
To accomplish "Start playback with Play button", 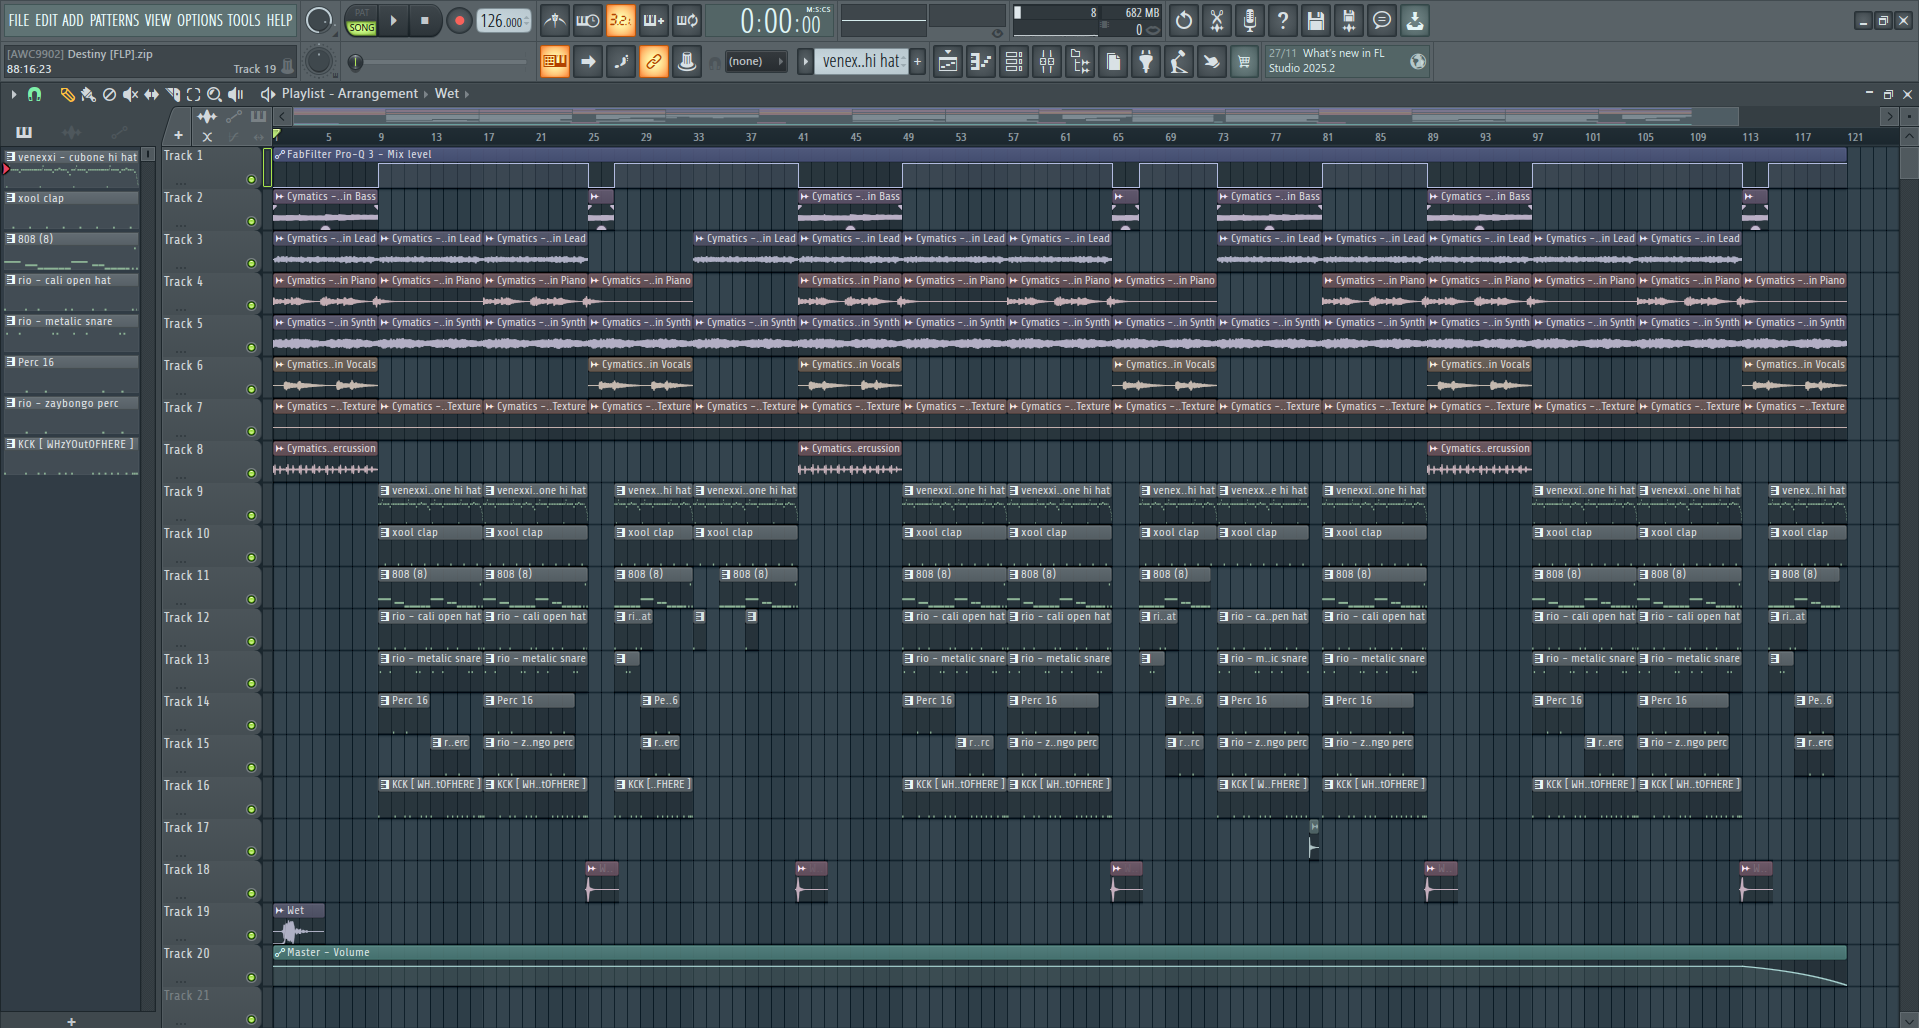I will 394,20.
